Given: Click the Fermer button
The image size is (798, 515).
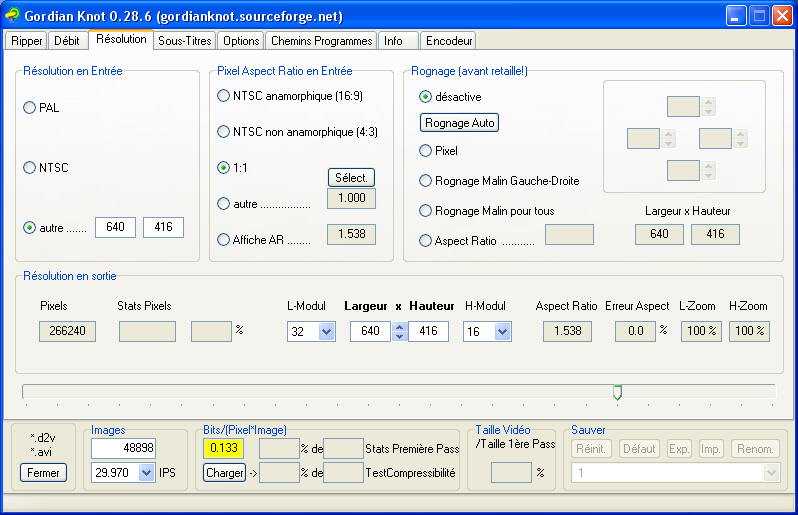Looking at the screenshot, I should coord(43,473).
